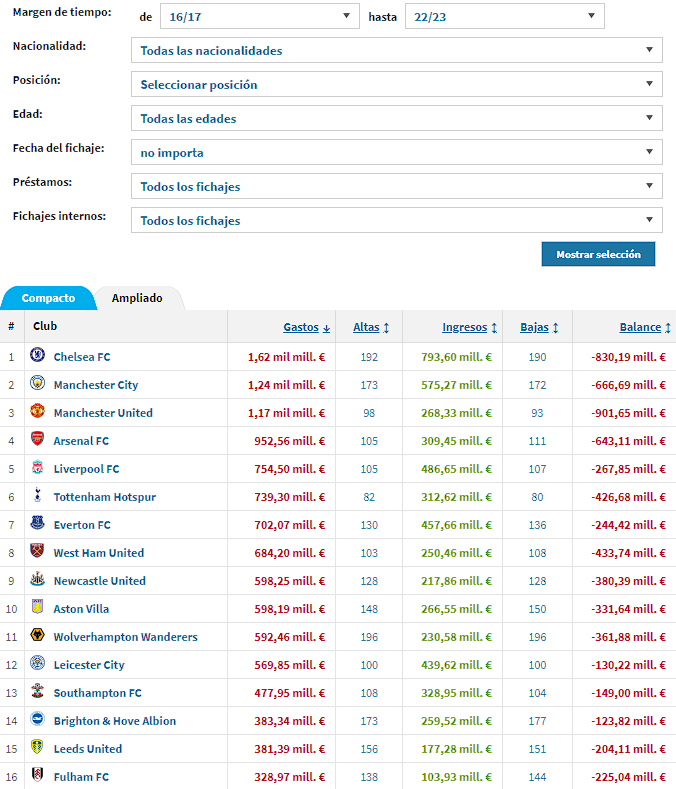Expand the Nacionalidad dropdown
This screenshot has height=789, width=676.
pyautogui.click(x=397, y=50)
